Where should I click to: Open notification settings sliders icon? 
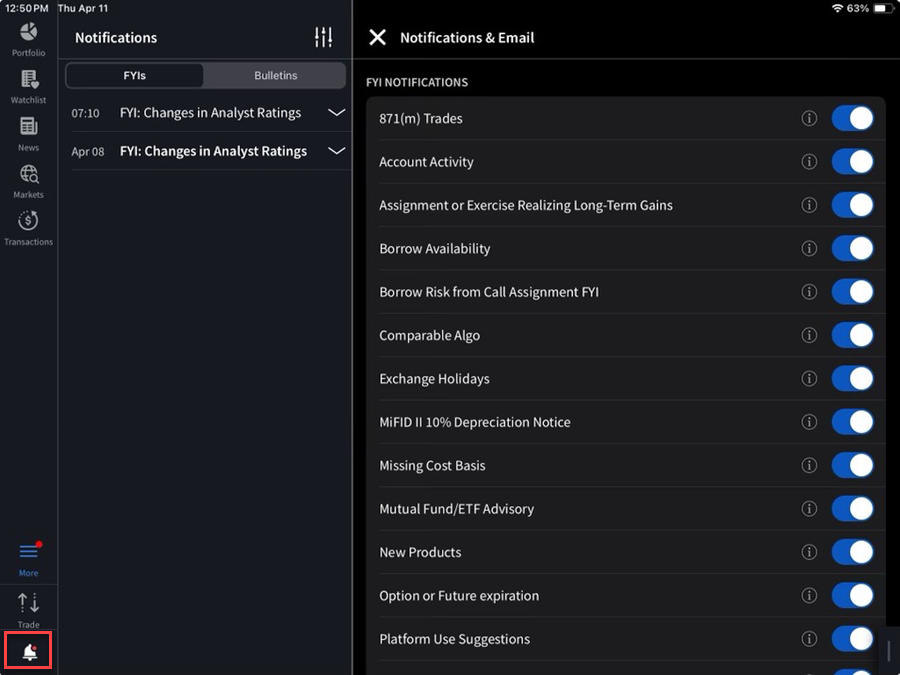(x=323, y=37)
